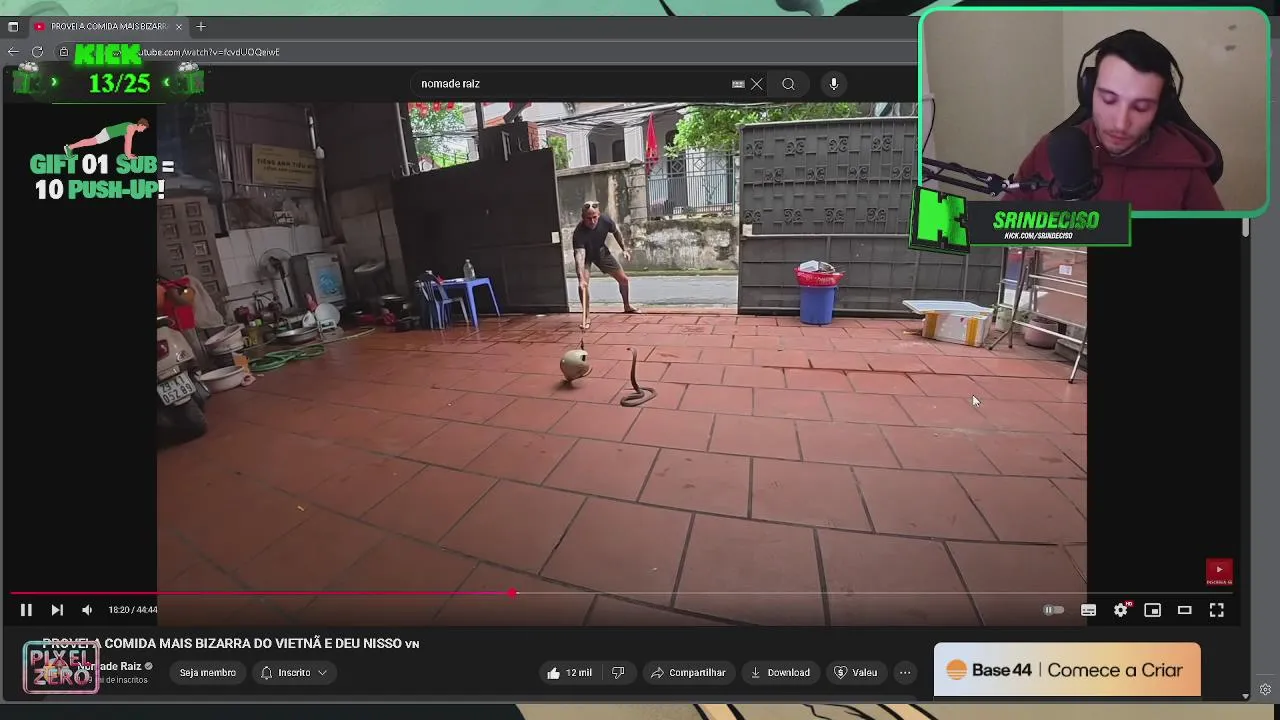Activate the miniplayer mode icon
This screenshot has height=720, width=1280.
(1152, 610)
